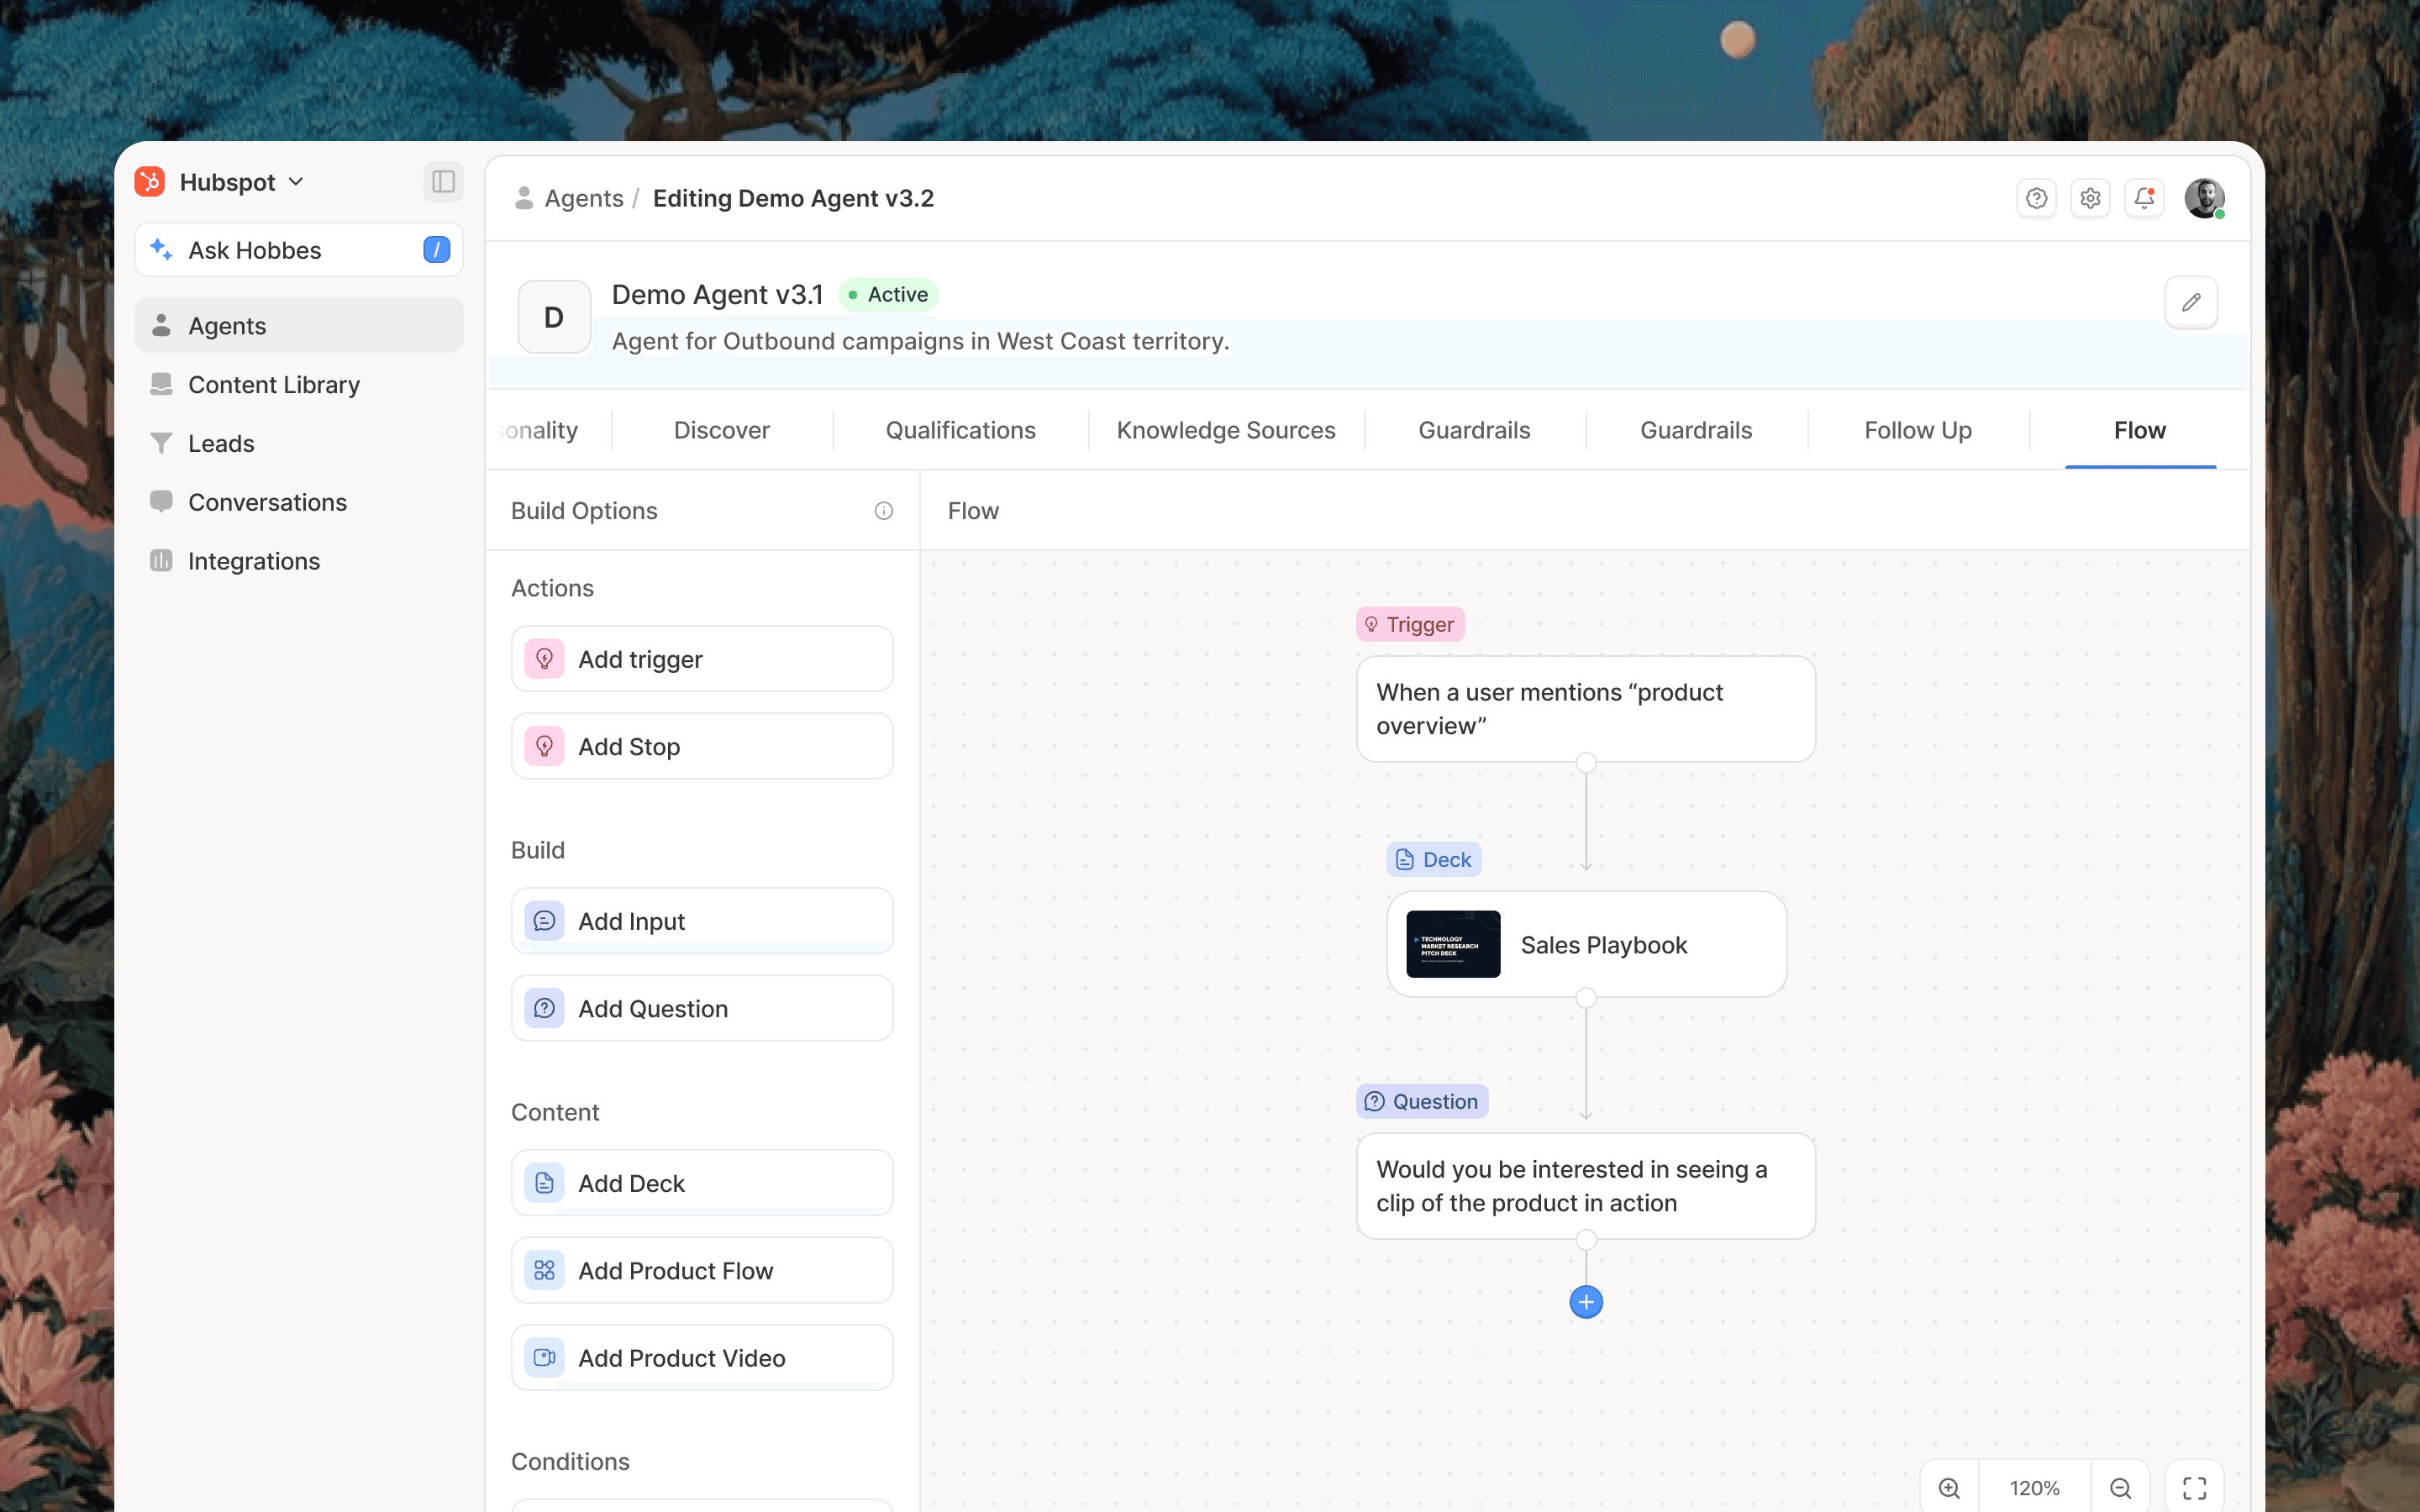Click the help question mark icon

point(2036,198)
